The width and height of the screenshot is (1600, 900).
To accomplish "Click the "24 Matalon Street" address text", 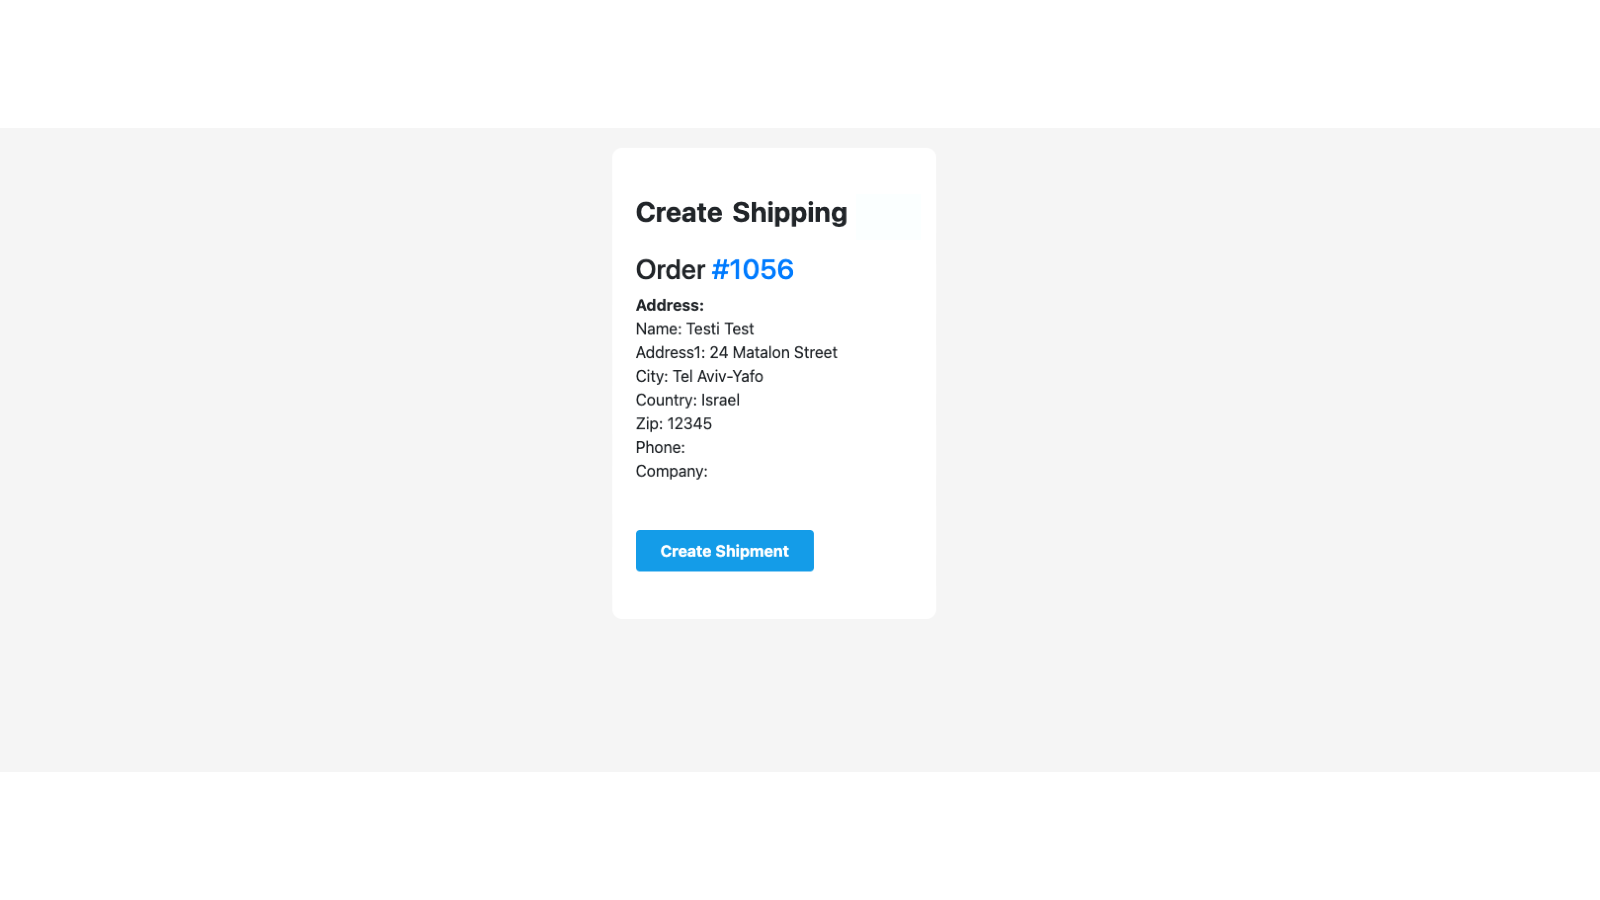I will click(773, 352).
